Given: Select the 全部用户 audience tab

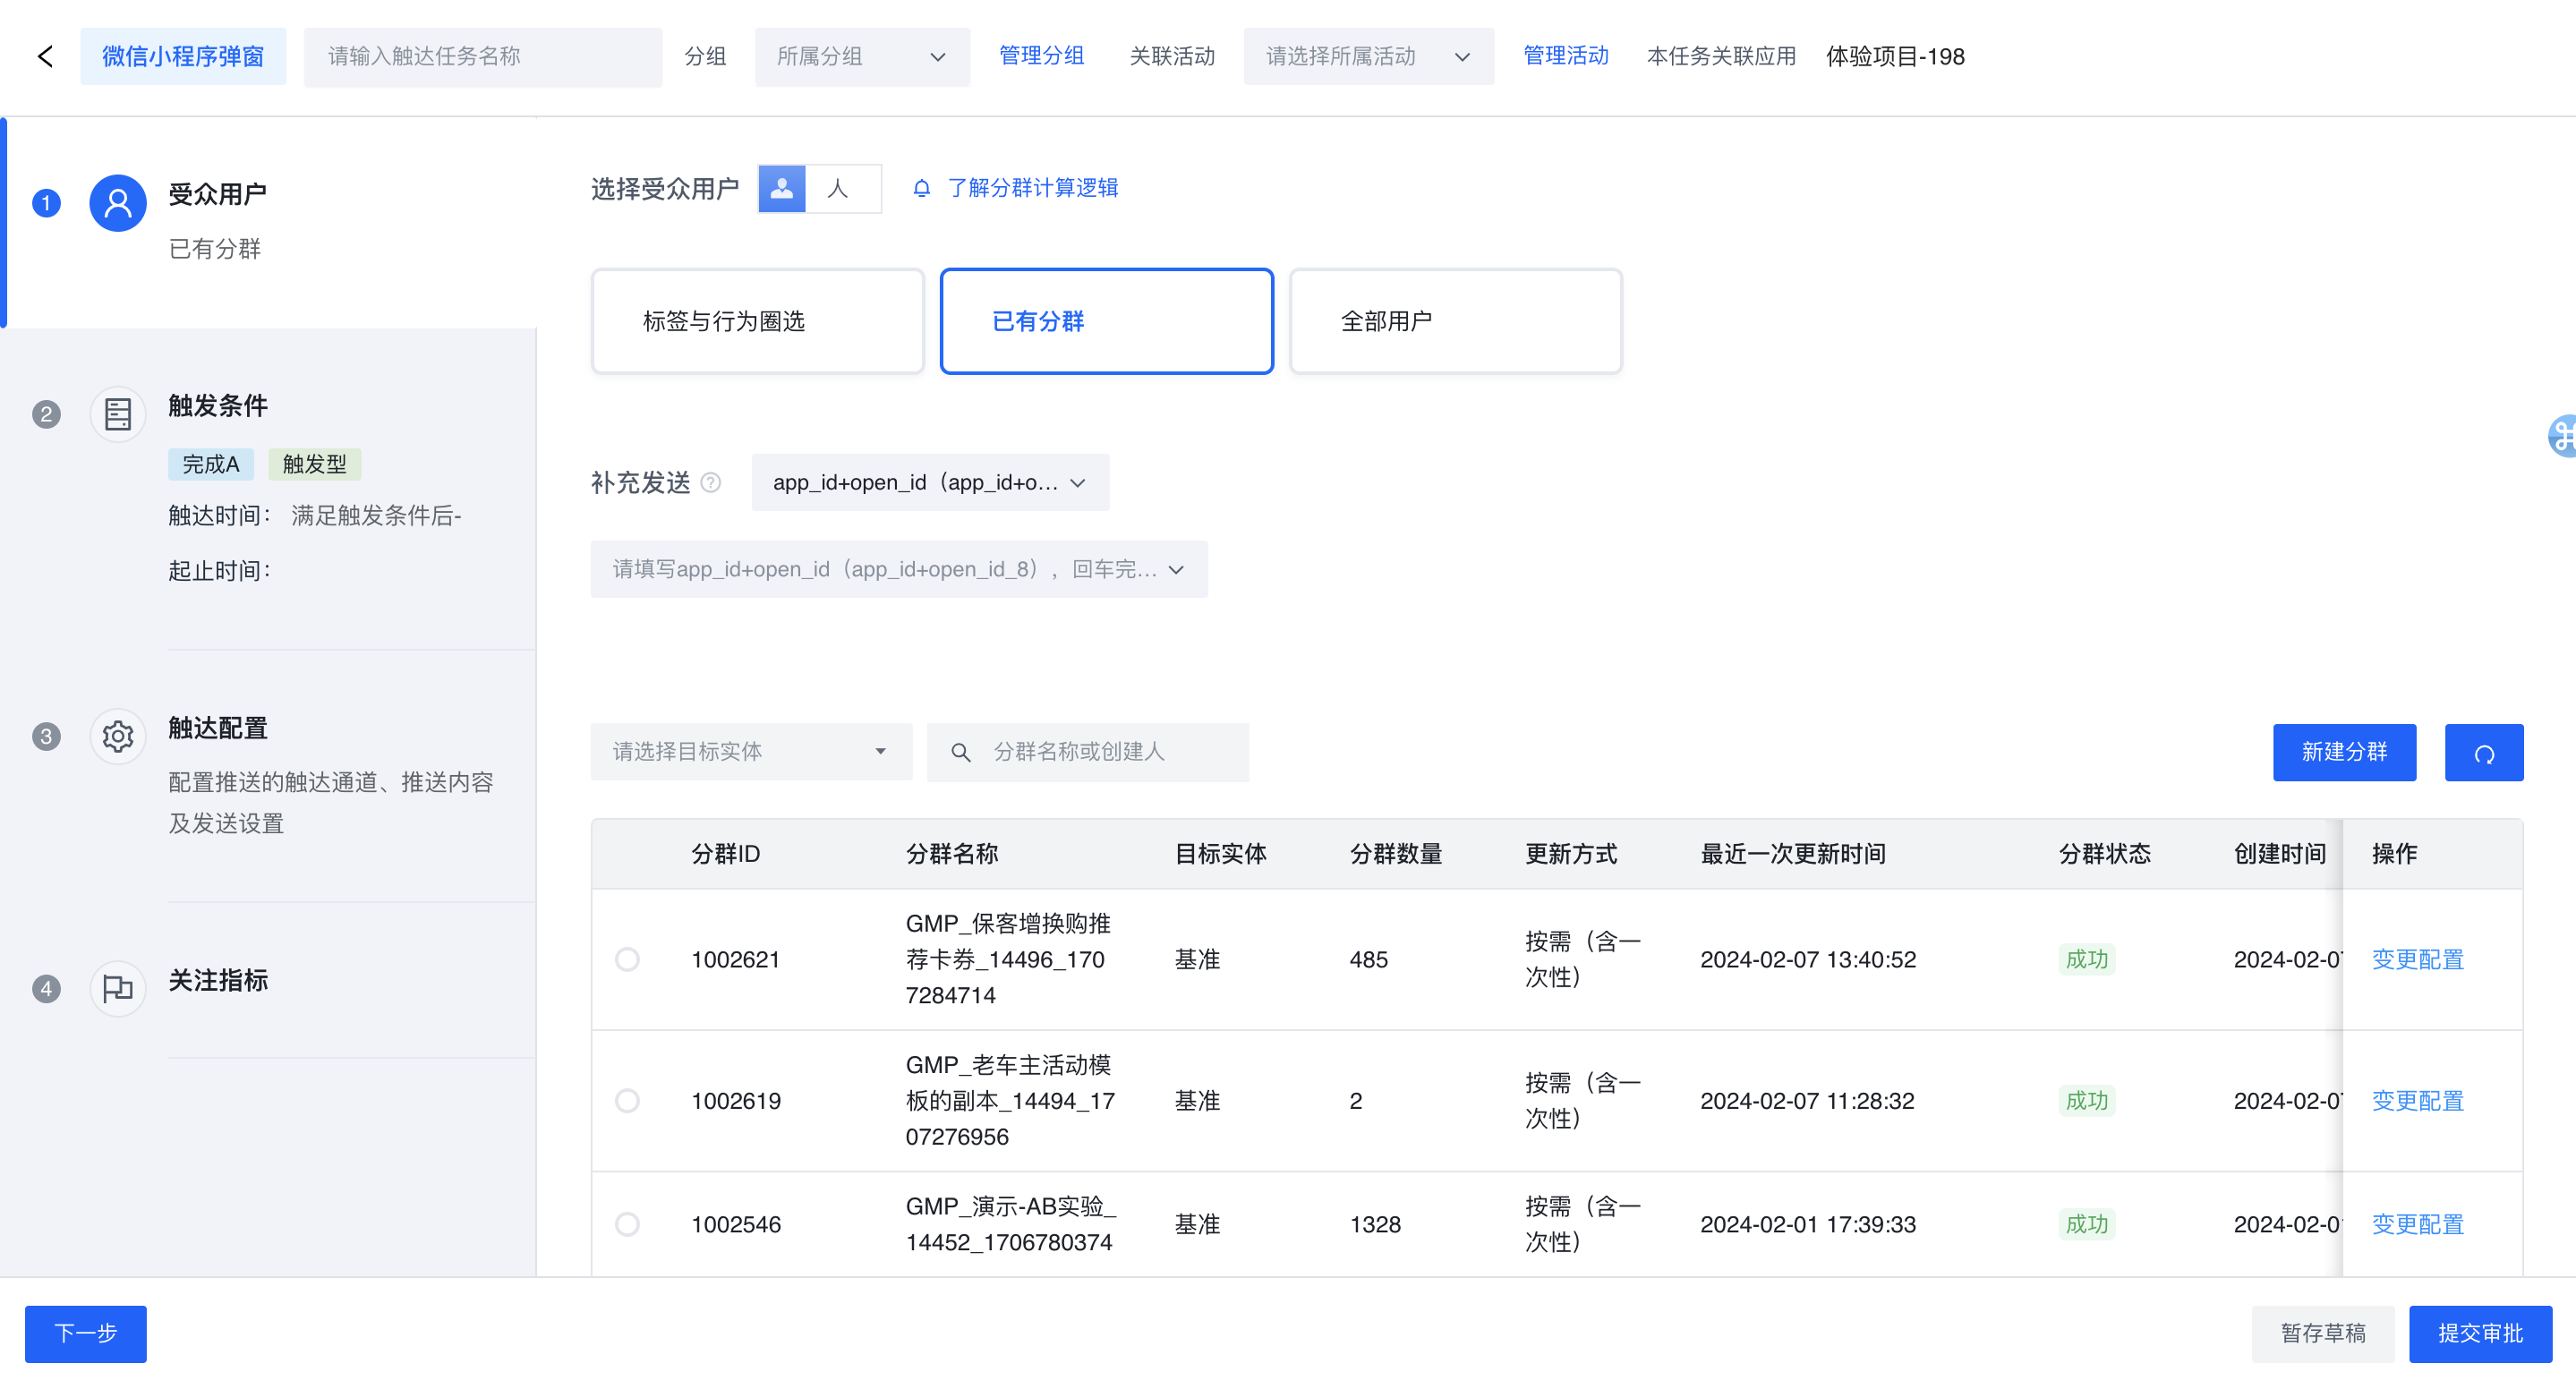Looking at the screenshot, I should [x=1455, y=321].
